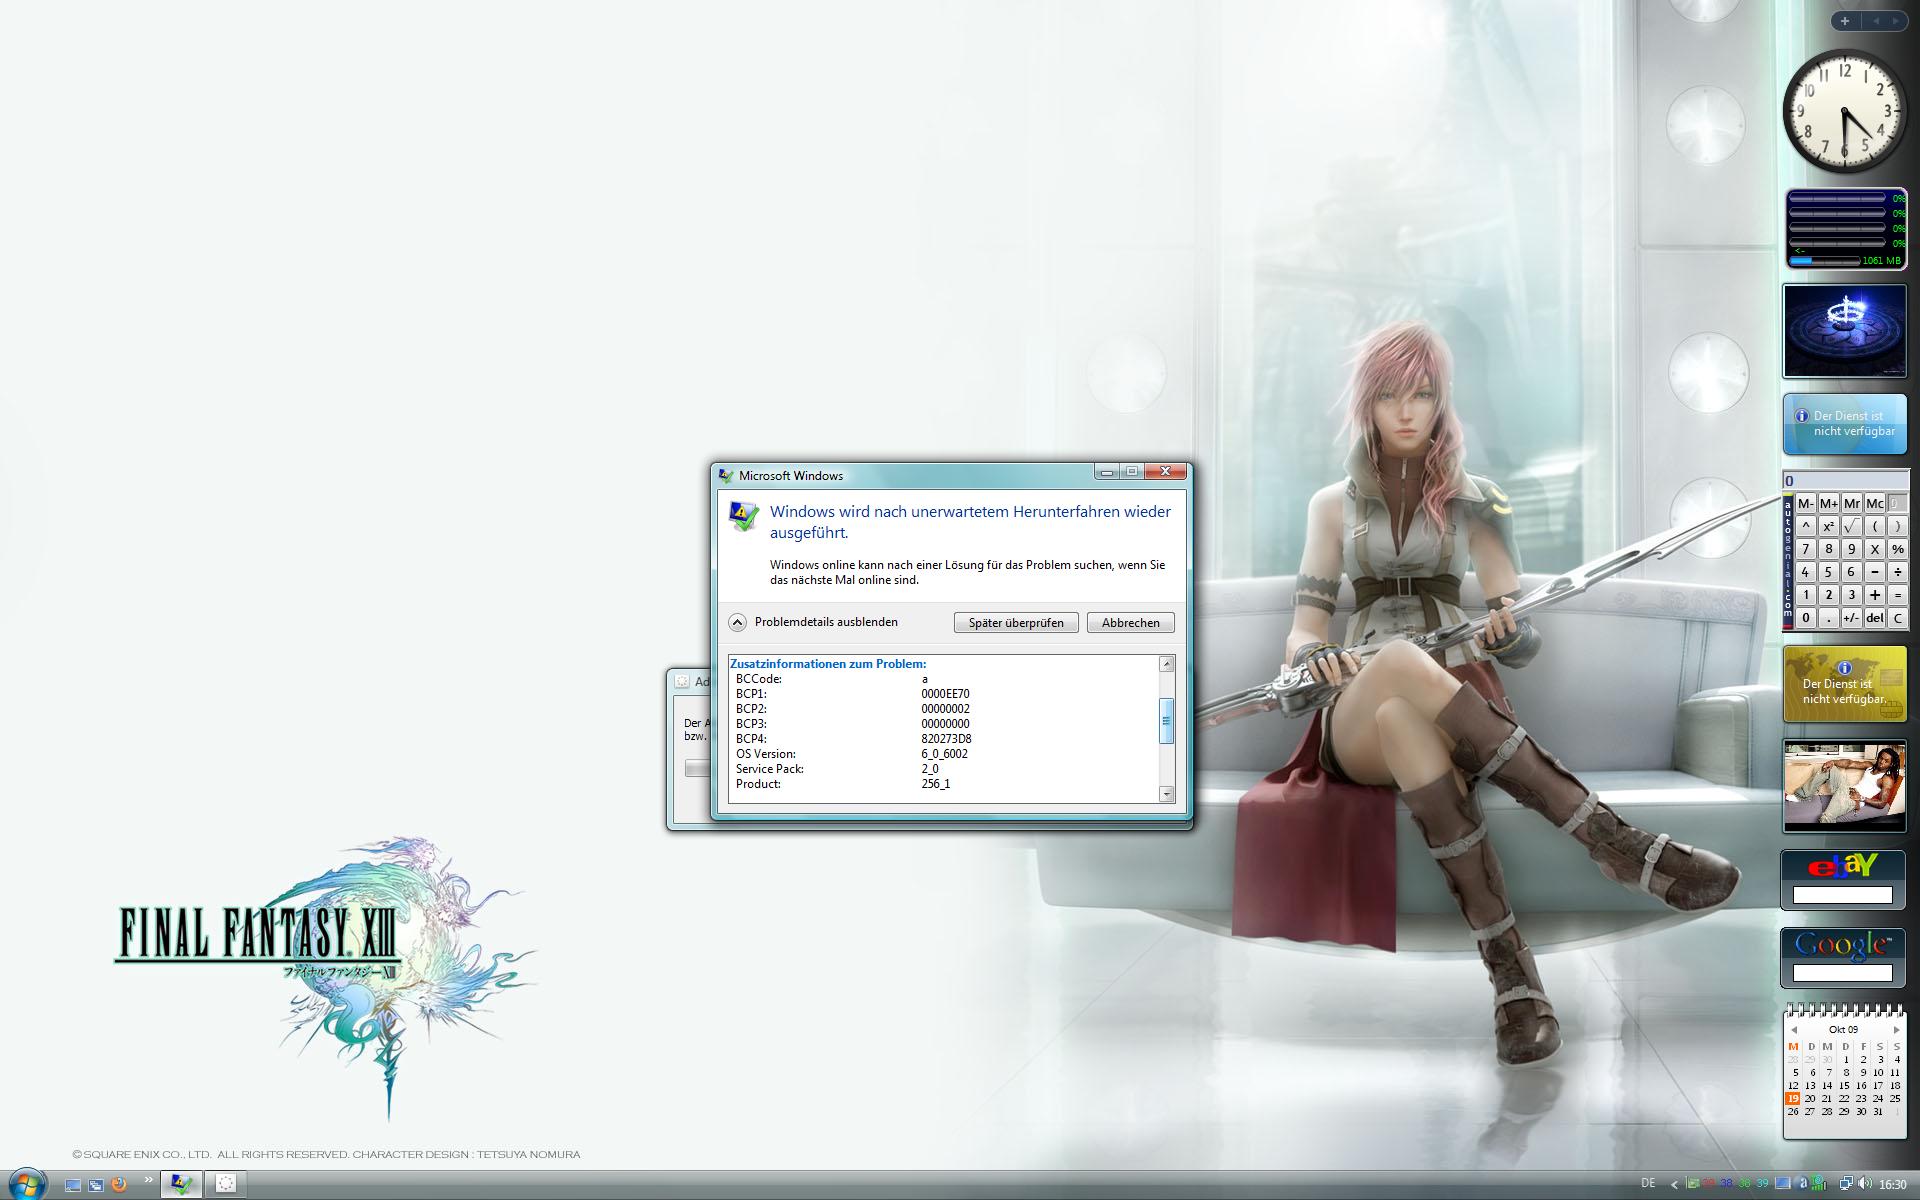Click Google gadget search box
The image size is (1920, 1200).
tap(1842, 972)
